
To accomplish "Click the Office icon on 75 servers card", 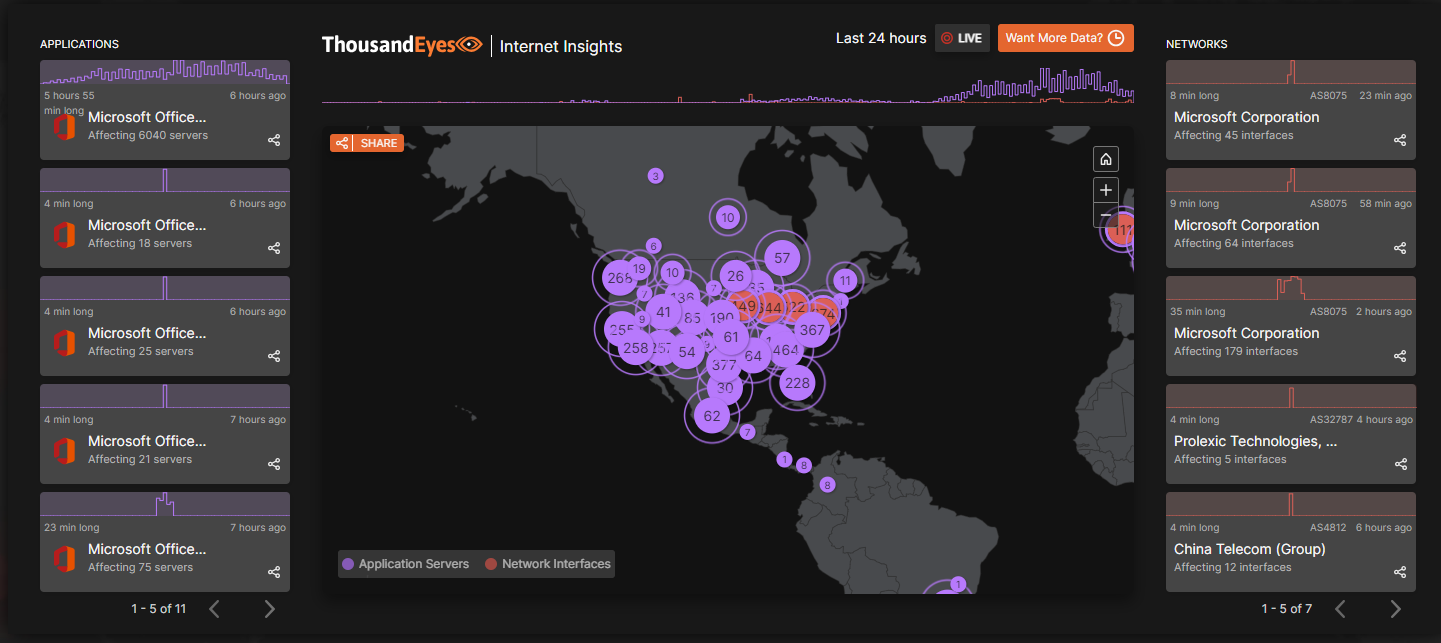I will (x=65, y=558).
